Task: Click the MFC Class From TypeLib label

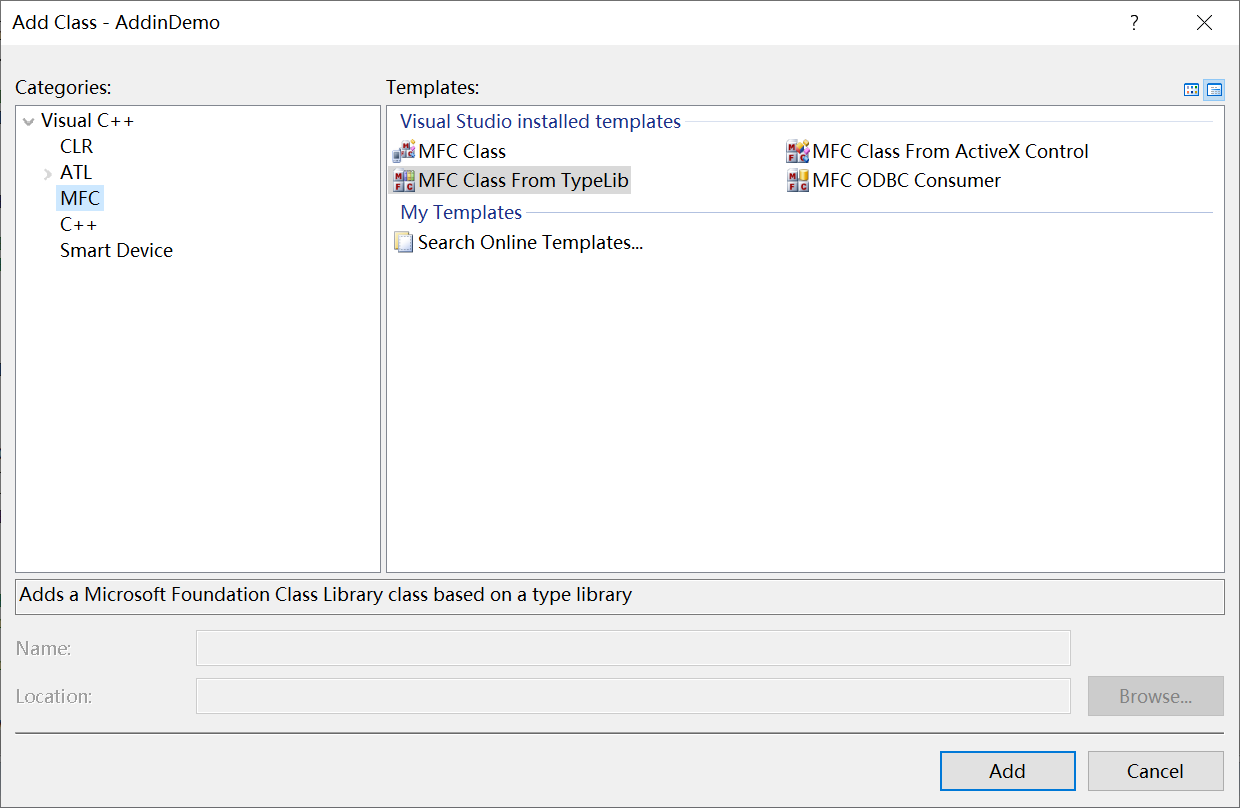Action: pos(524,181)
